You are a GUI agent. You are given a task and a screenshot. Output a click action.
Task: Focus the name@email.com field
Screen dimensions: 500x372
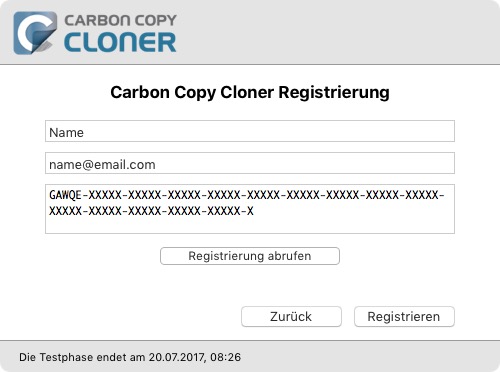[250, 163]
